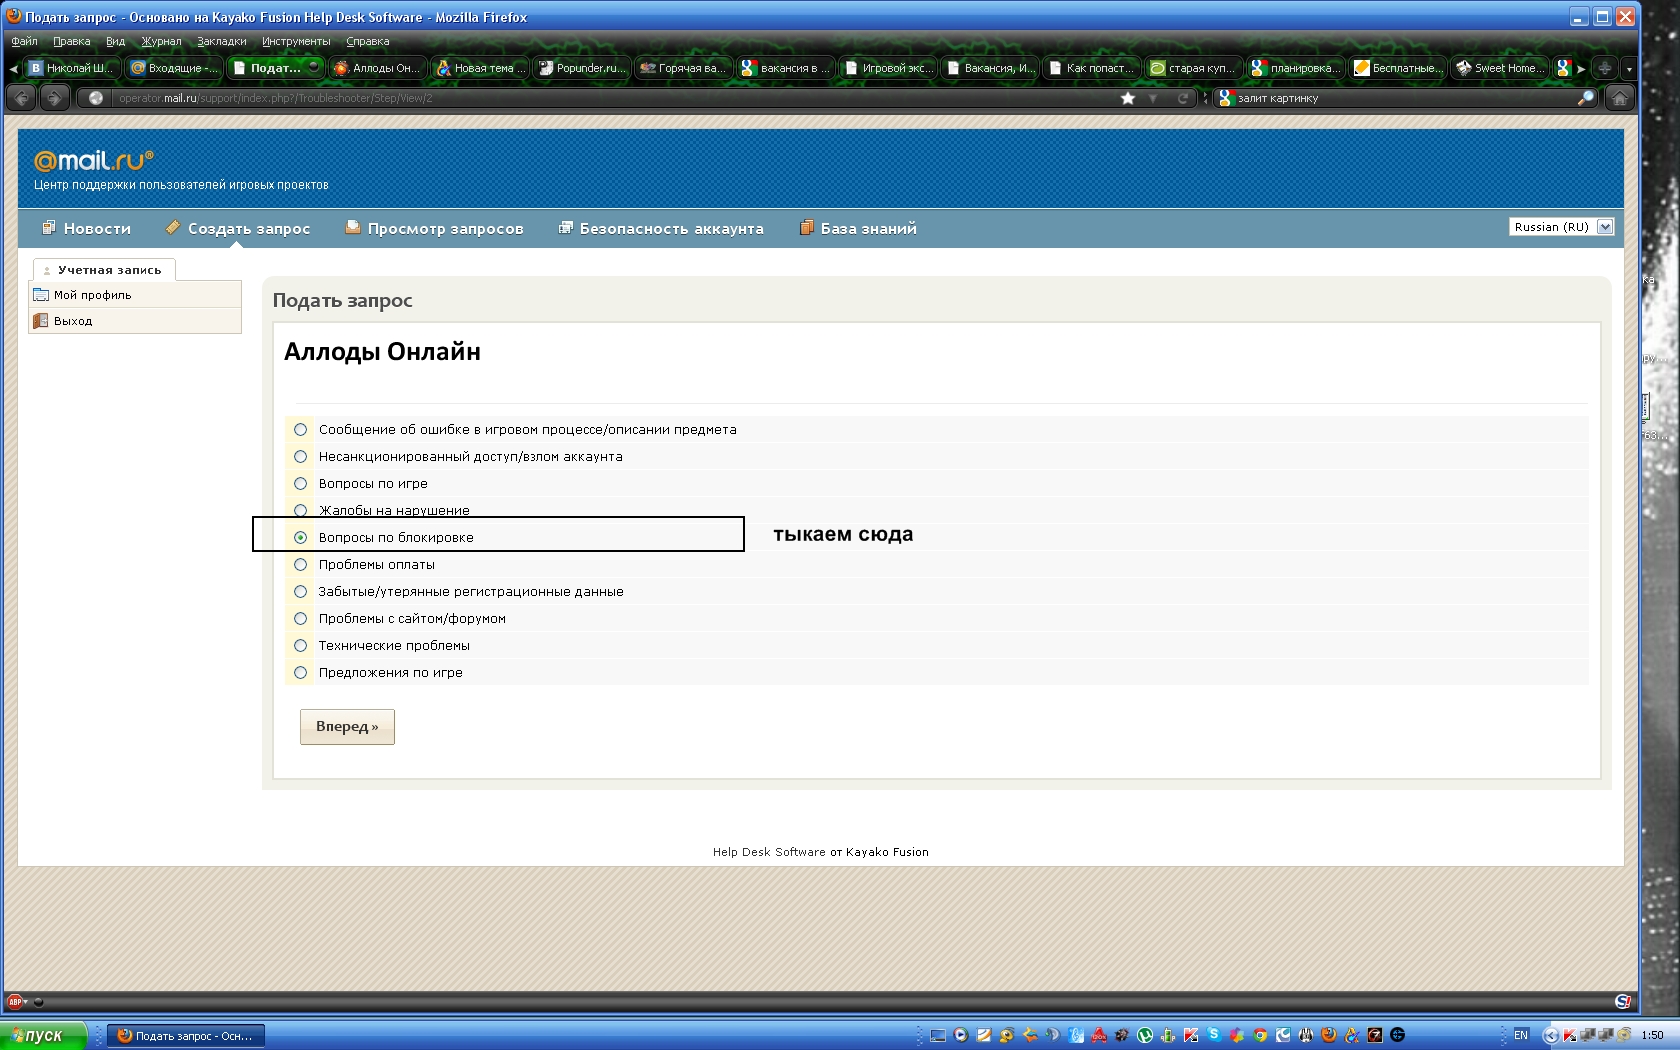Image resolution: width=1680 pixels, height=1050 pixels.
Task: Click the search magnifier icon
Action: click(1585, 98)
